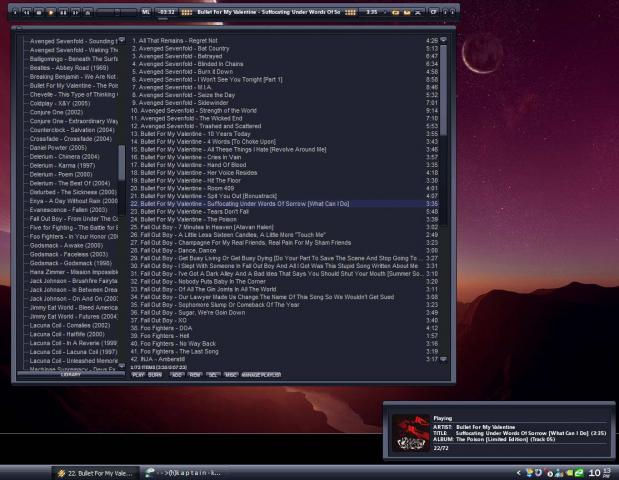
Task: Click the playlist scrollbar thumb
Action: 443,90
